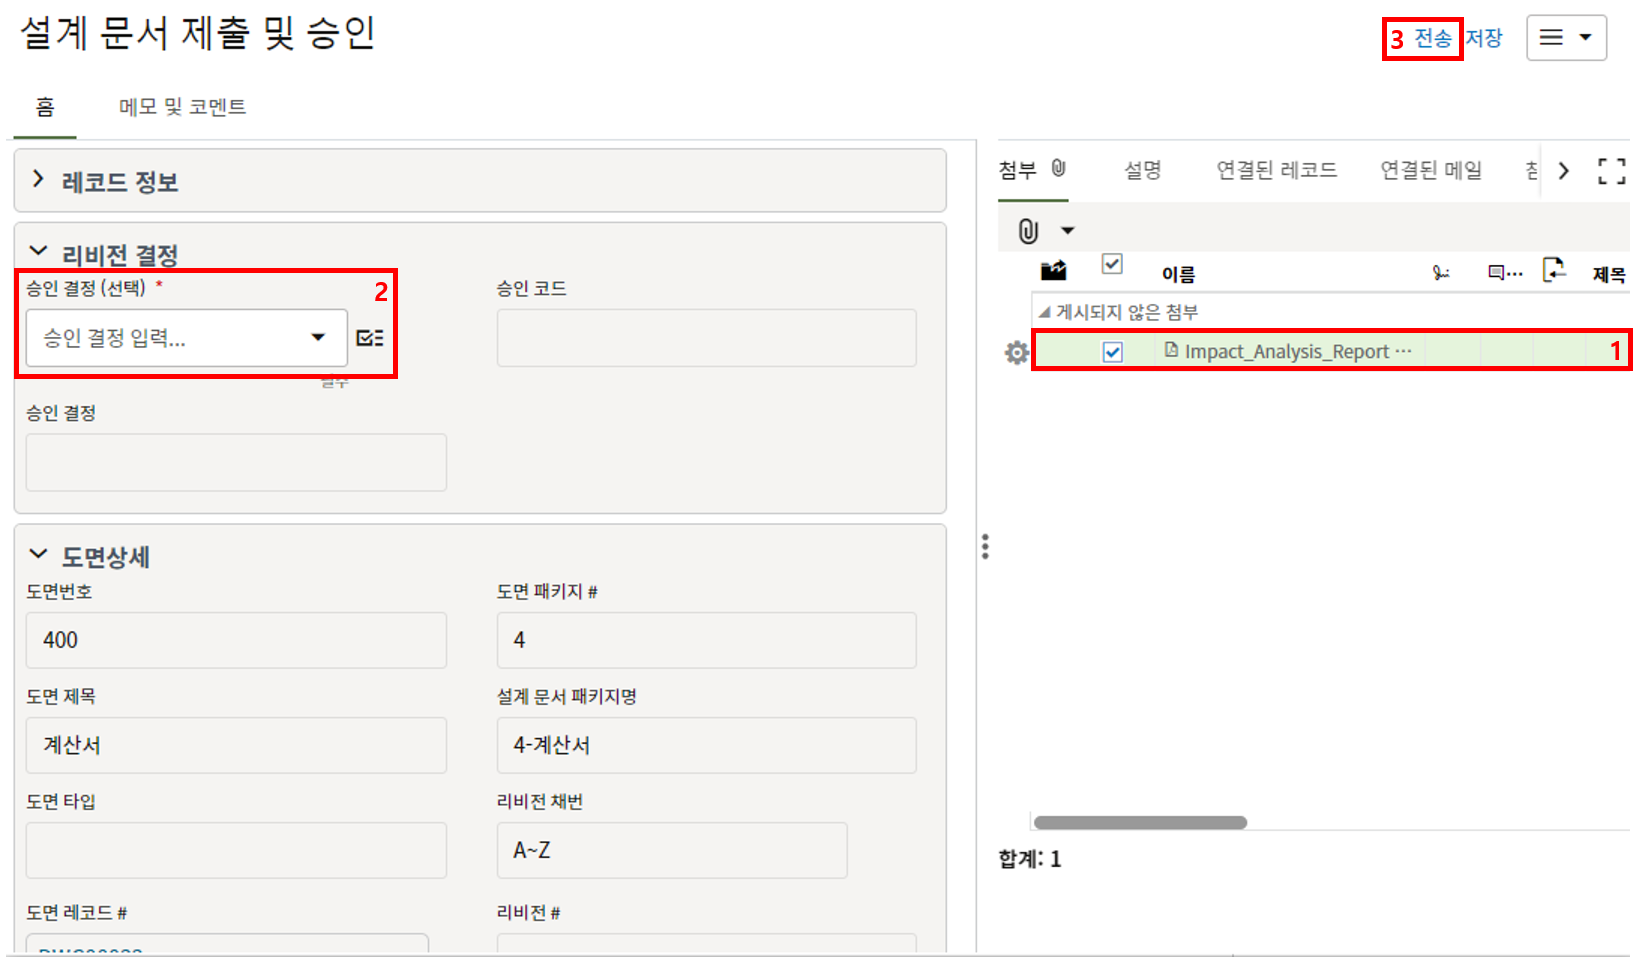Click the comments column icon
Image resolution: width=1648 pixels, height=972 pixels.
pyautogui.click(x=1504, y=272)
